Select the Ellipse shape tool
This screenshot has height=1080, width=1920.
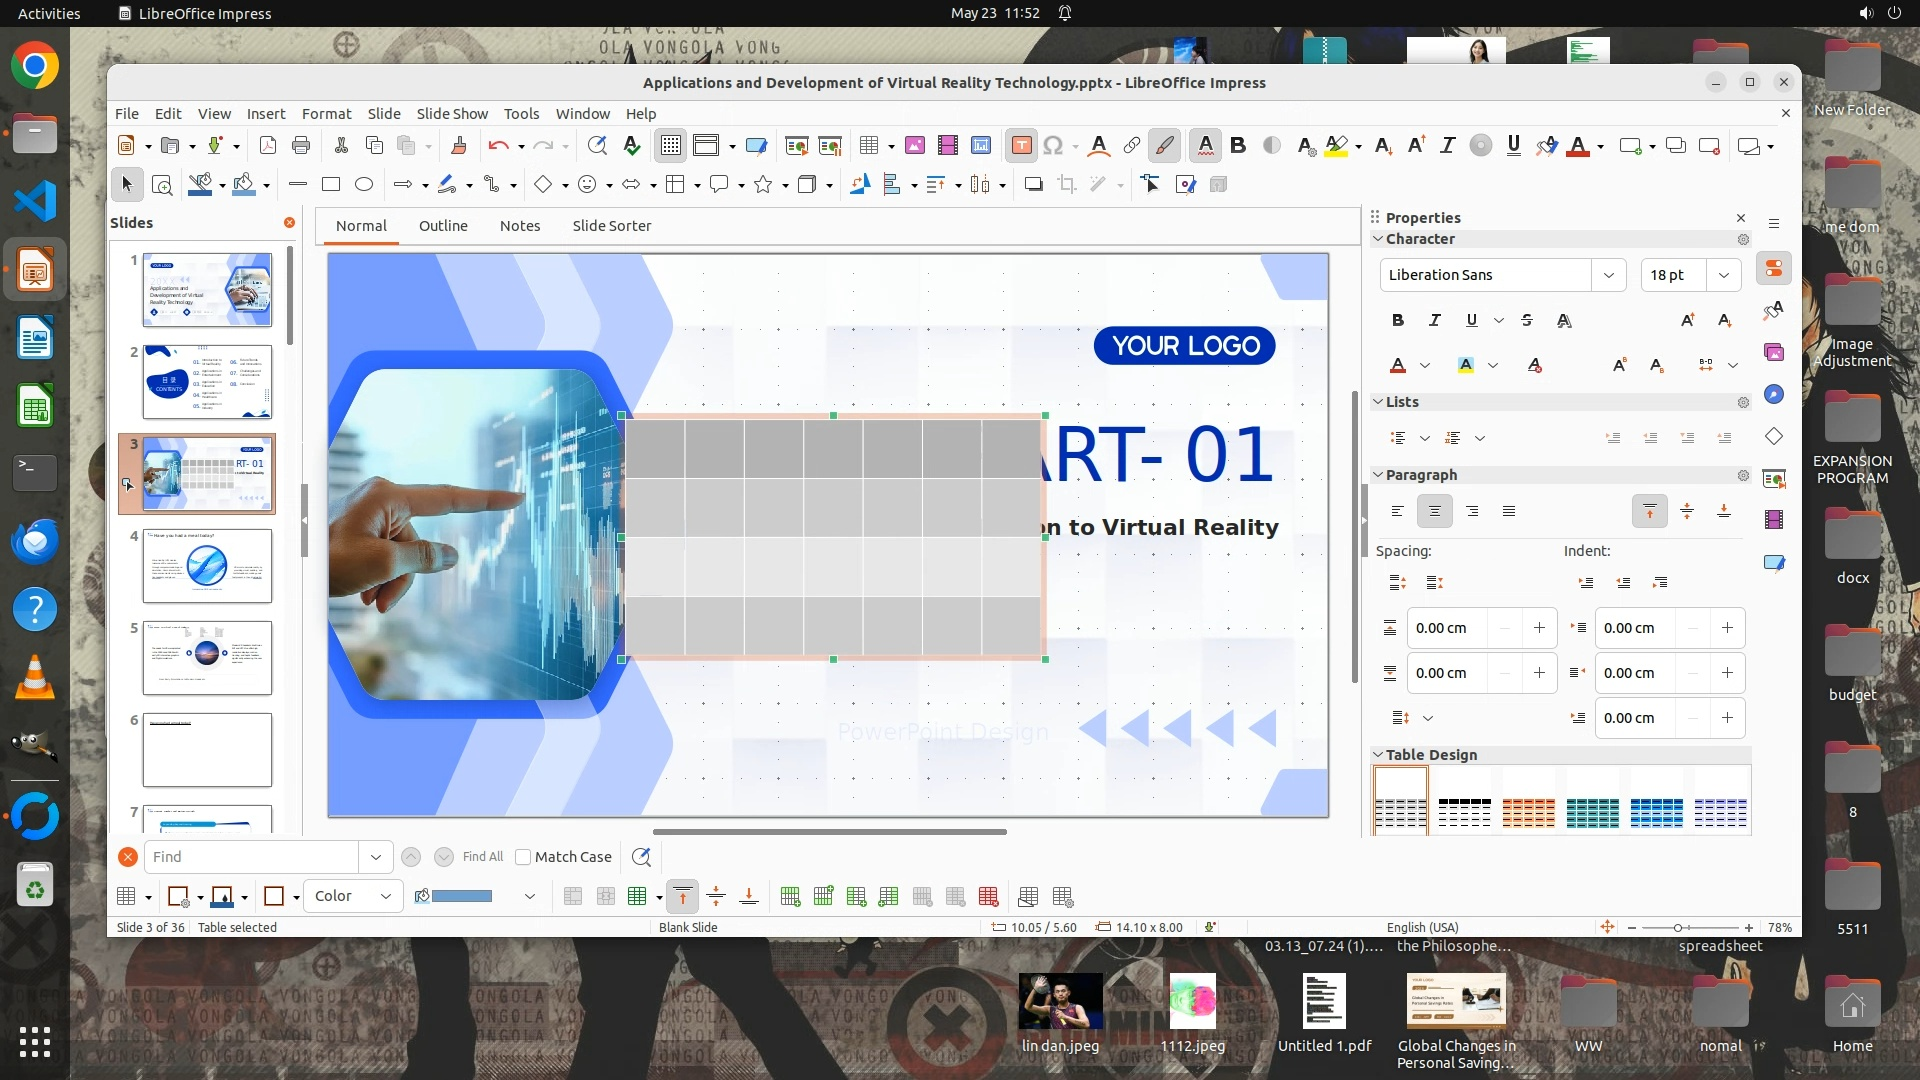click(364, 184)
